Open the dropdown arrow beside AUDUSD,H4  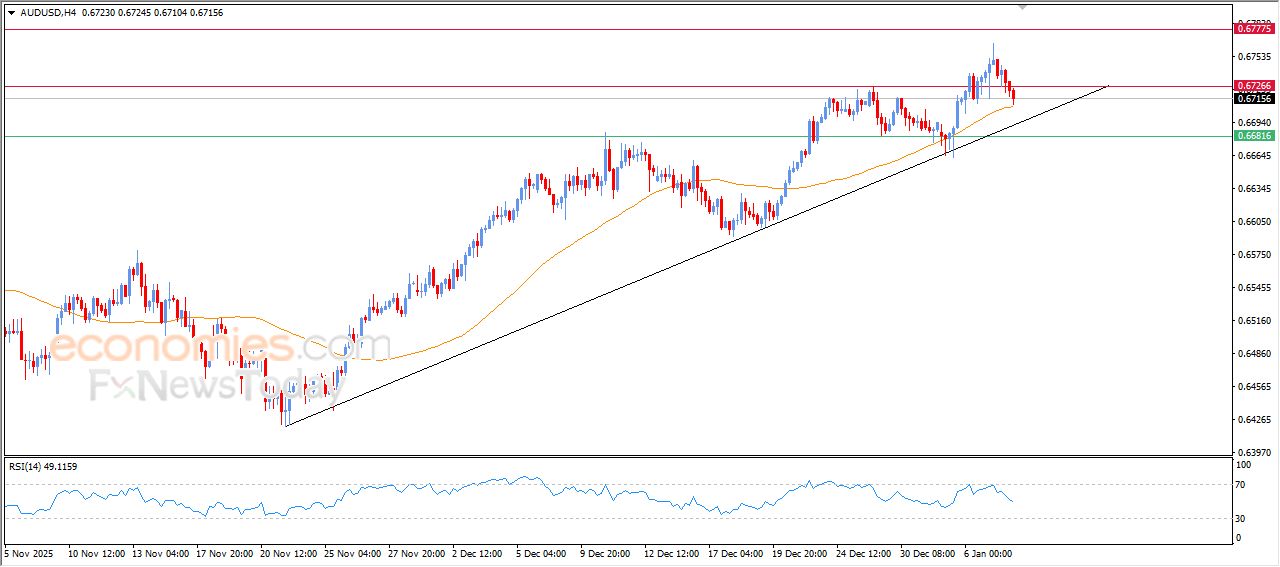click(11, 12)
